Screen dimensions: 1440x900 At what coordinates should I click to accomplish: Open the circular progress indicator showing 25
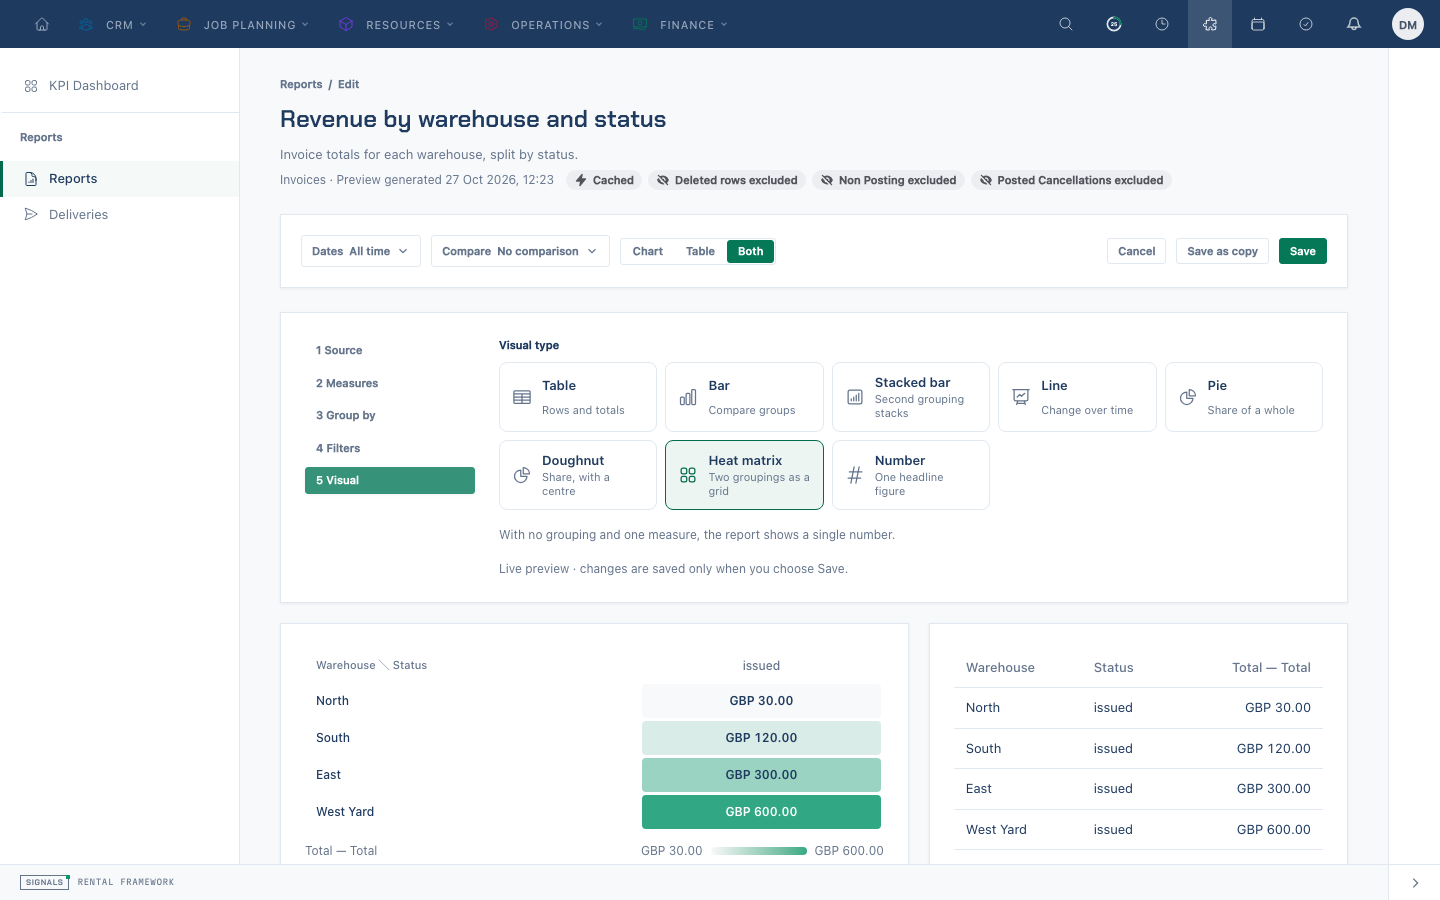1114,24
